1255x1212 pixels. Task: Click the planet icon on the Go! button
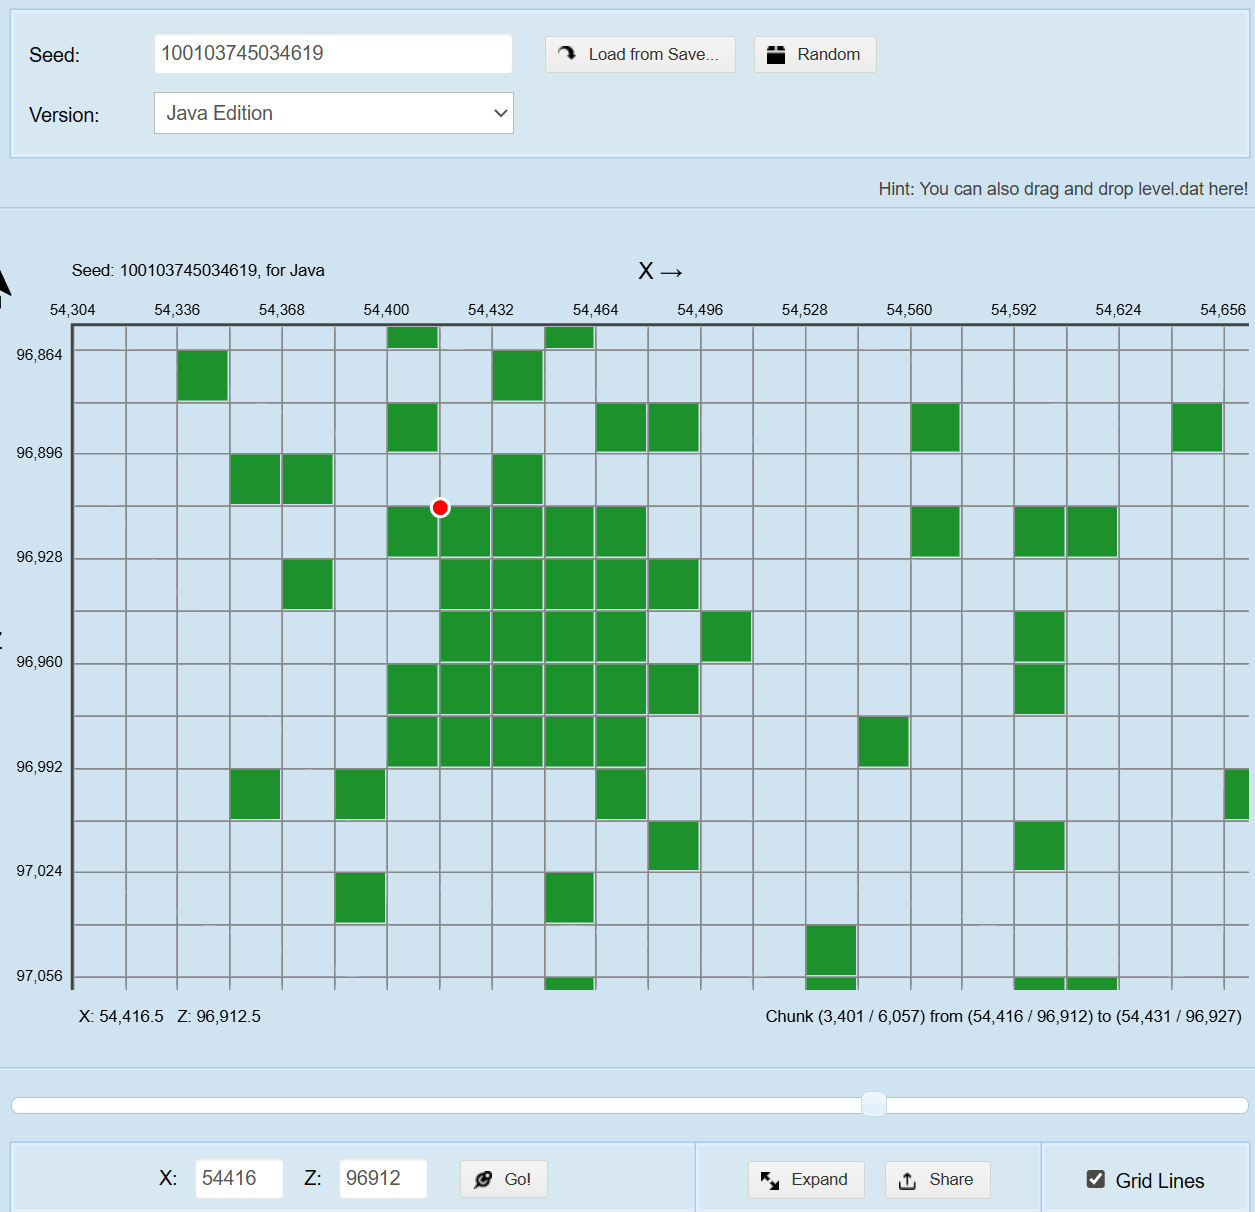483,1179
